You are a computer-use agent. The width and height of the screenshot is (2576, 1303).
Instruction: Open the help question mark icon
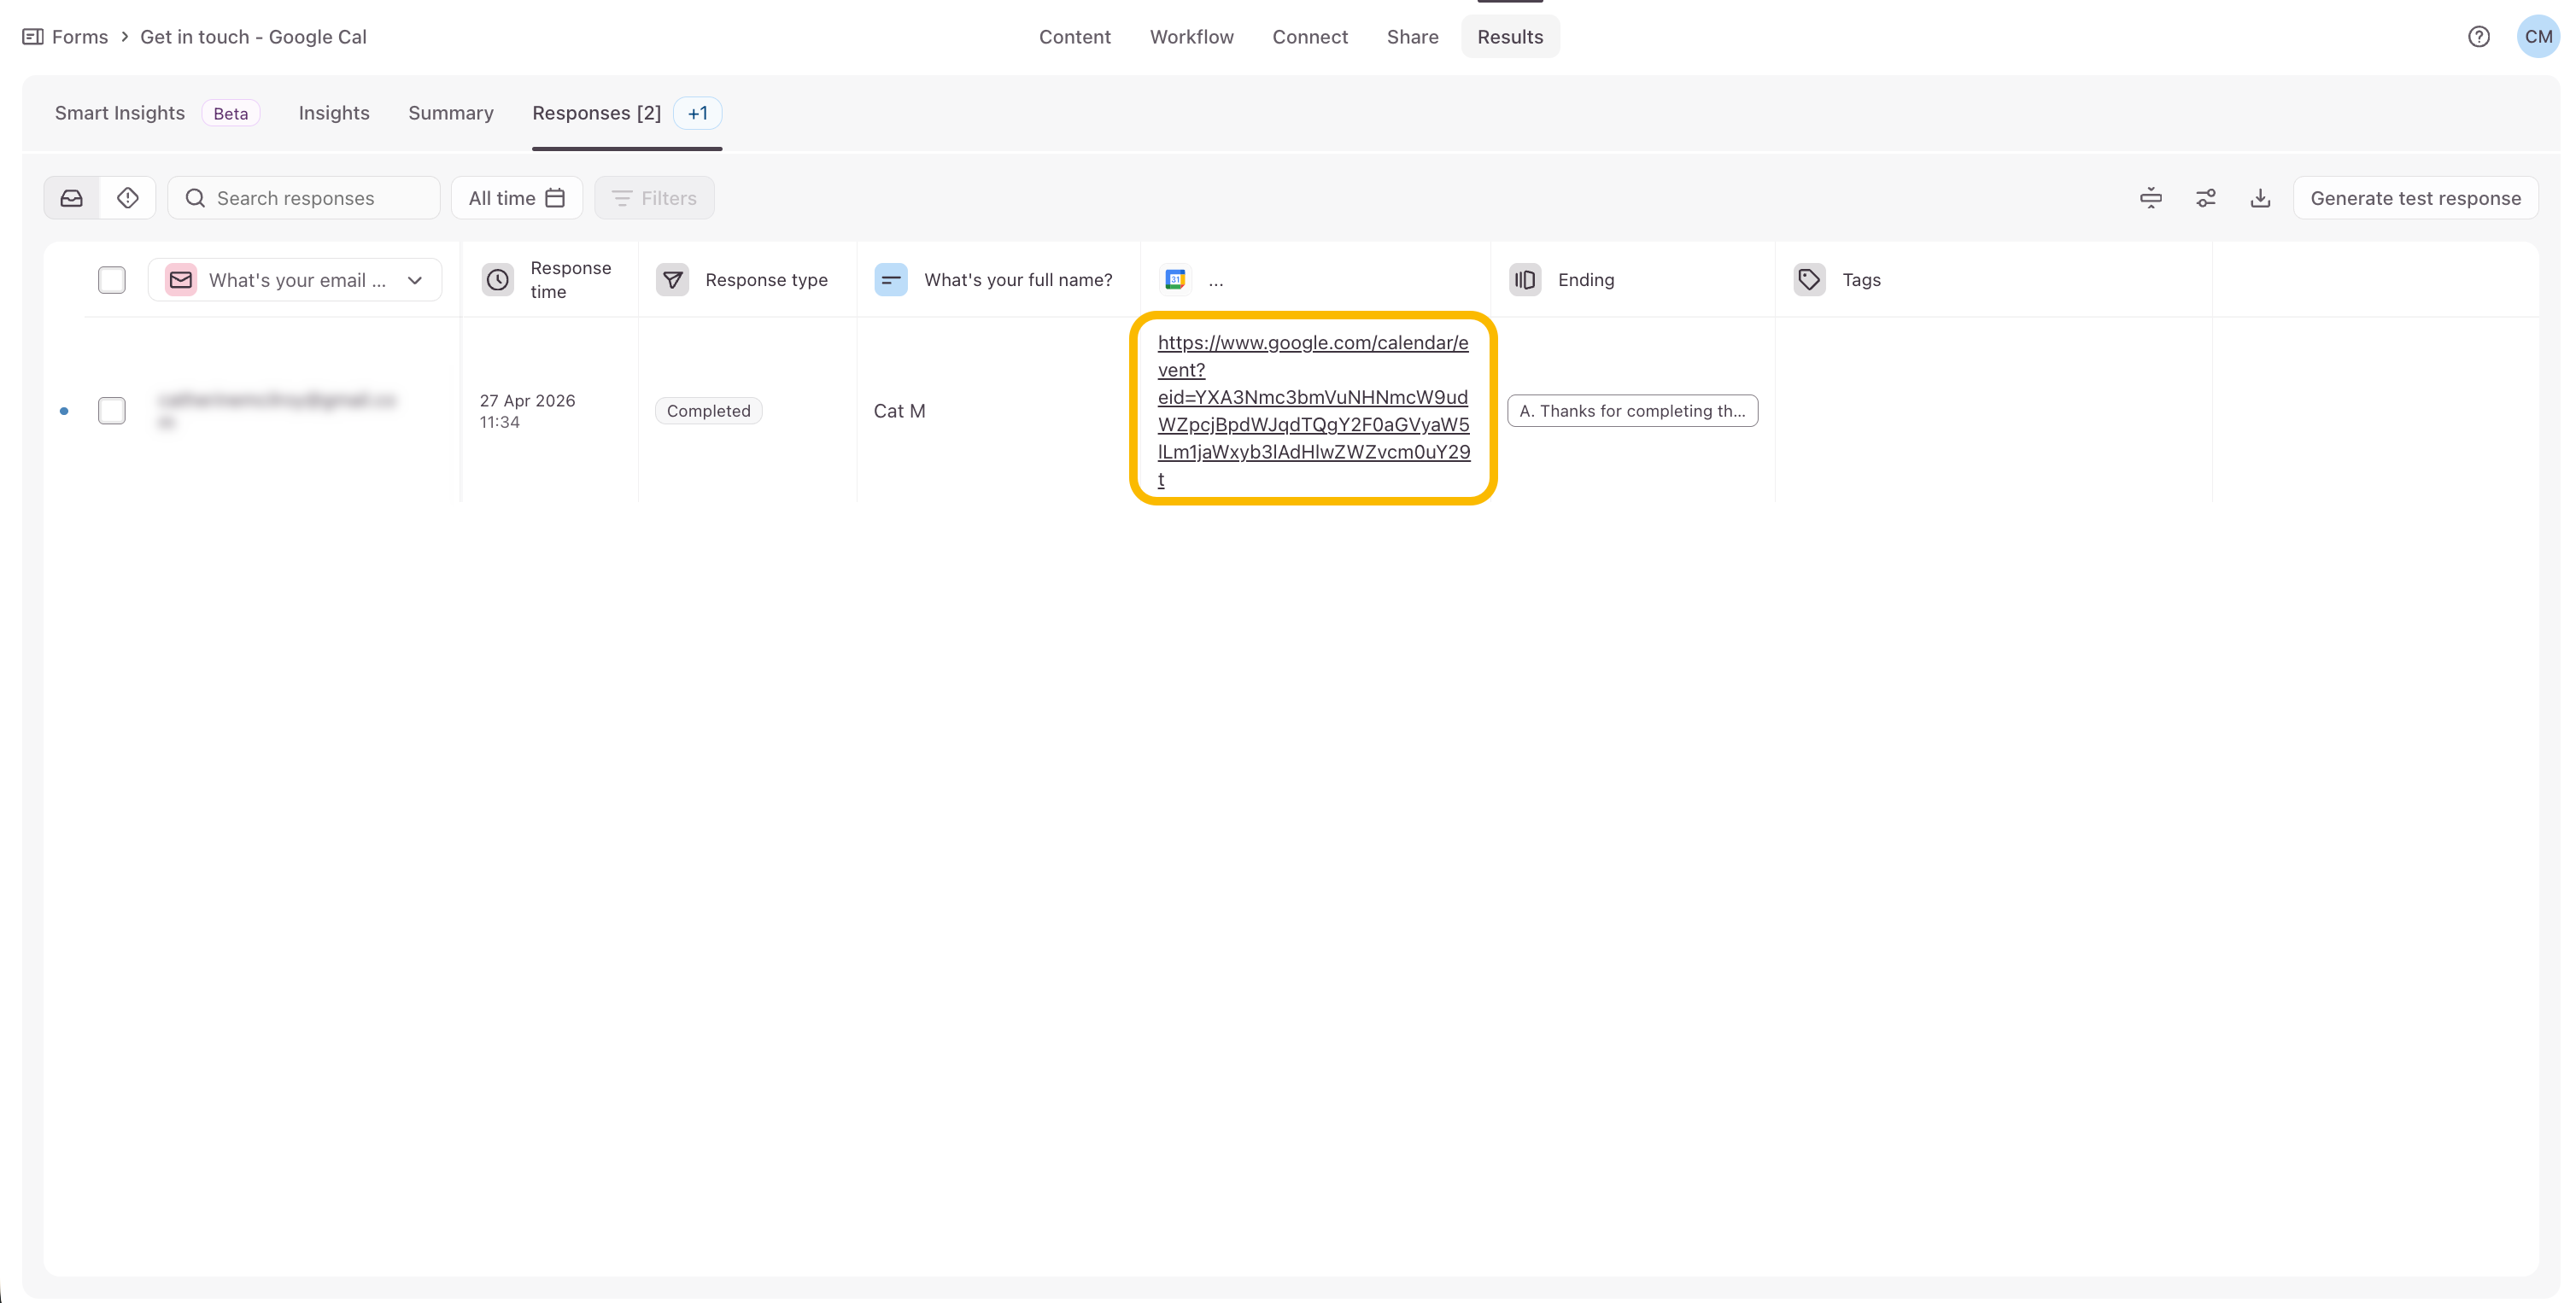(2478, 37)
